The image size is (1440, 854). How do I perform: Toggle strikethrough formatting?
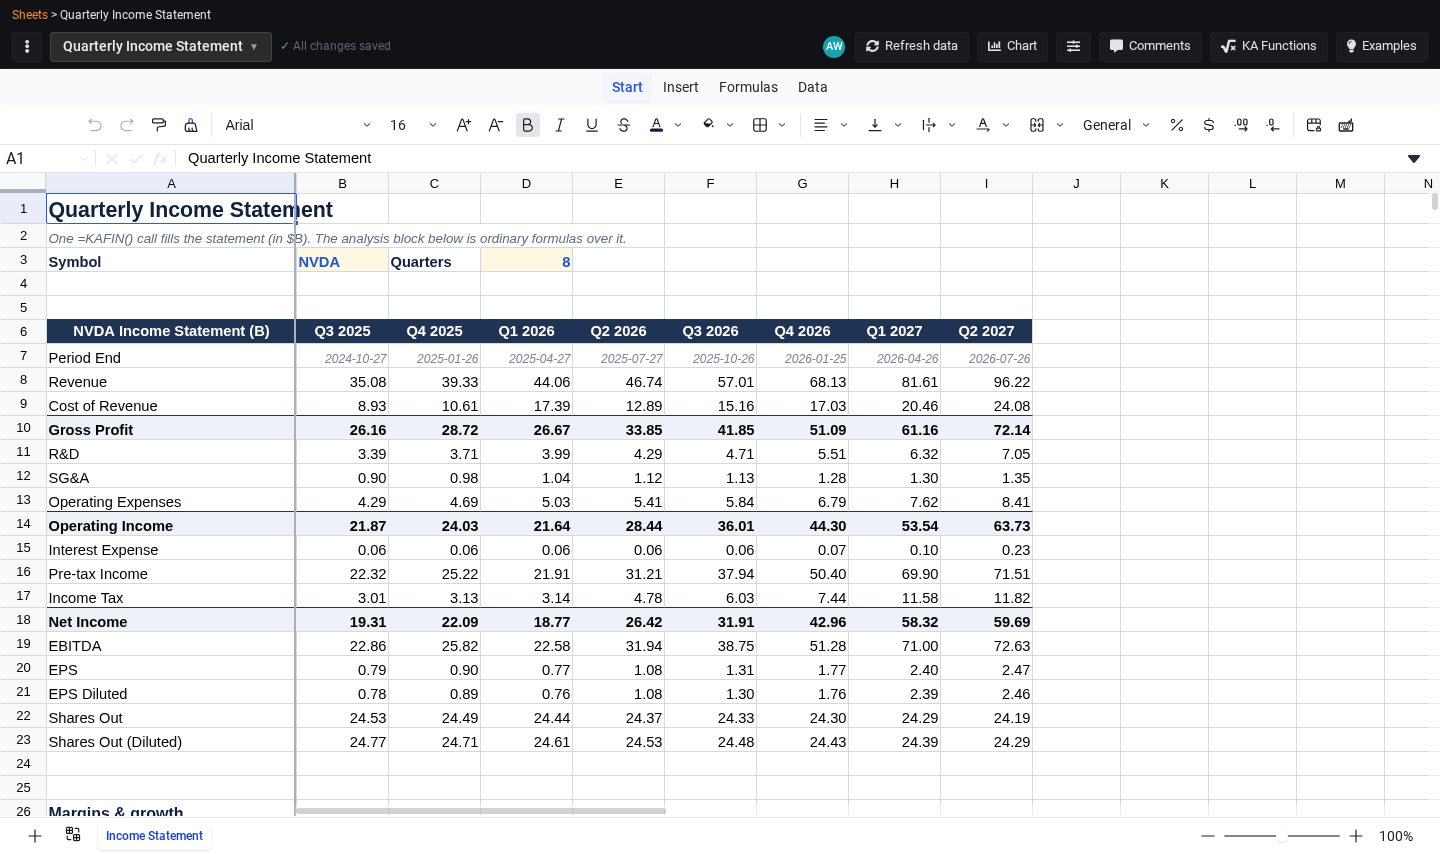[x=624, y=125]
